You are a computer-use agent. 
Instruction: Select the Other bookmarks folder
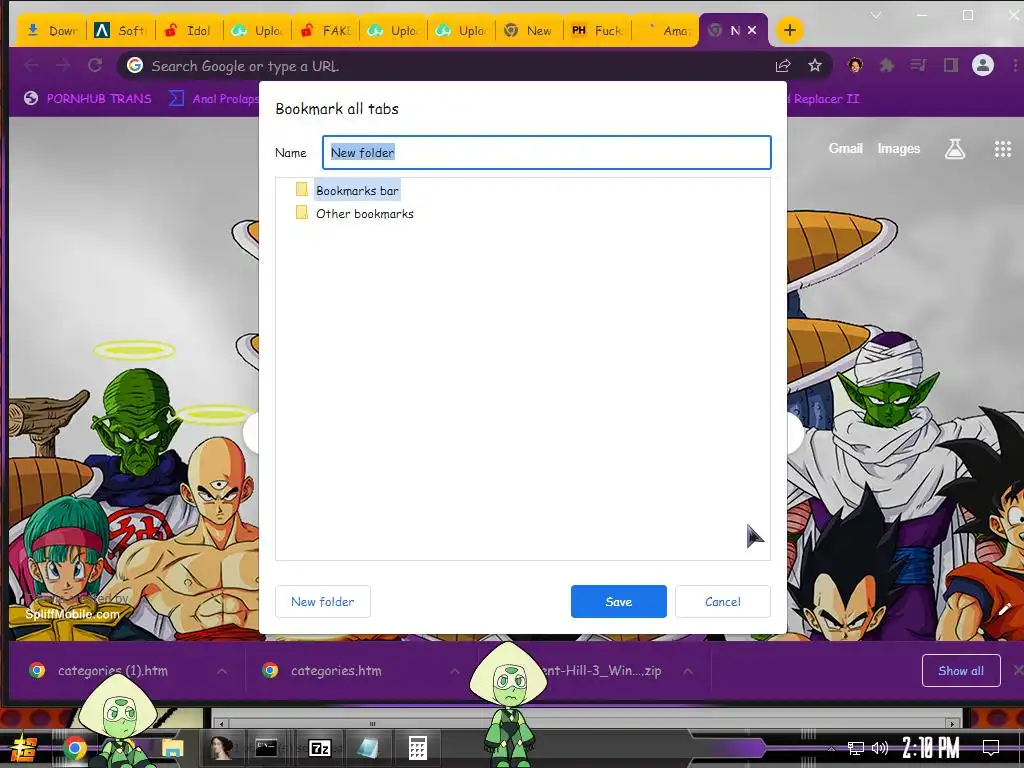364,214
